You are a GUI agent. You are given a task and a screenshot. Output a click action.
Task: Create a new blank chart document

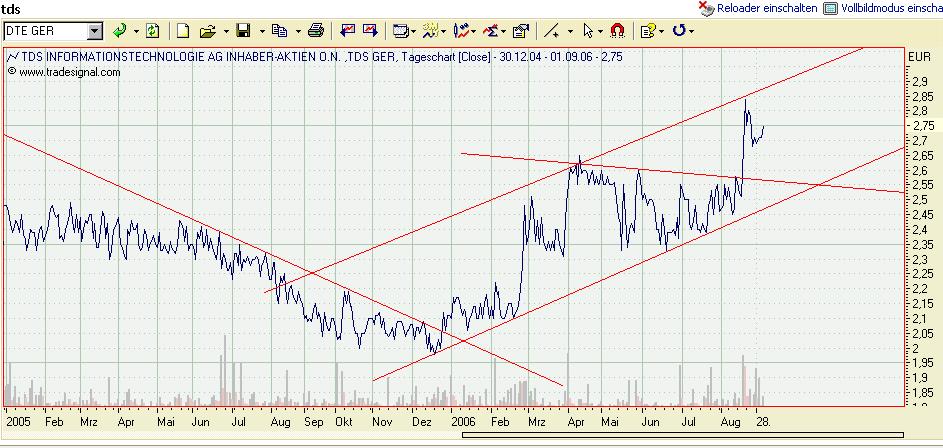click(183, 31)
